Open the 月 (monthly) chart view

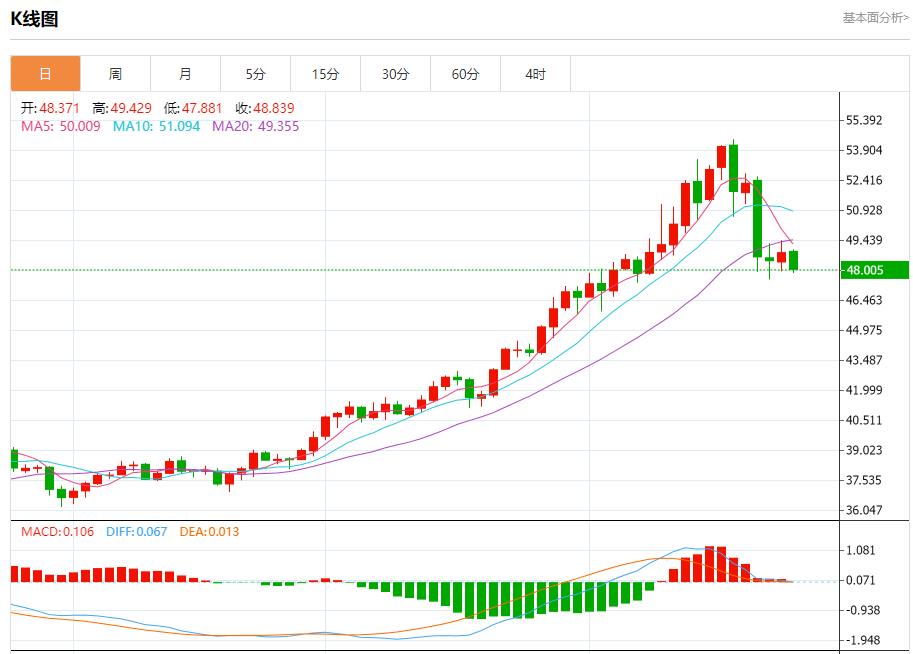(x=187, y=73)
